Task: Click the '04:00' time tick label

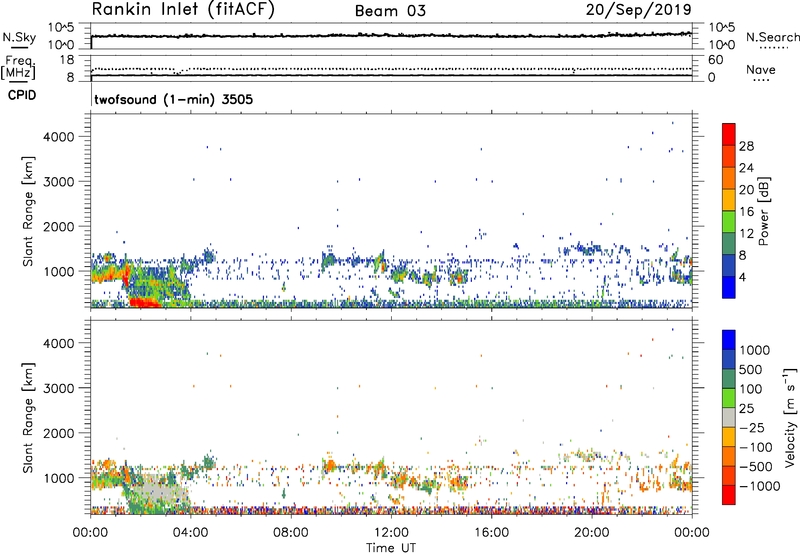Action: 190,533
